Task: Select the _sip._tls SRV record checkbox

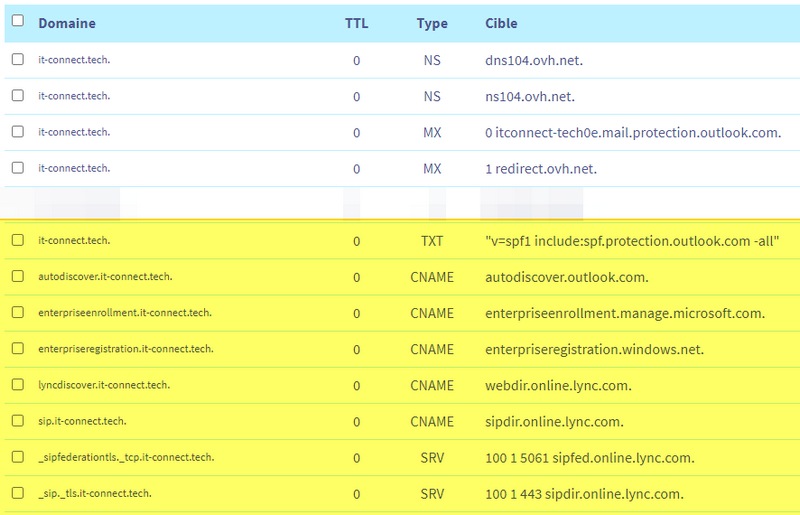Action: point(17,493)
